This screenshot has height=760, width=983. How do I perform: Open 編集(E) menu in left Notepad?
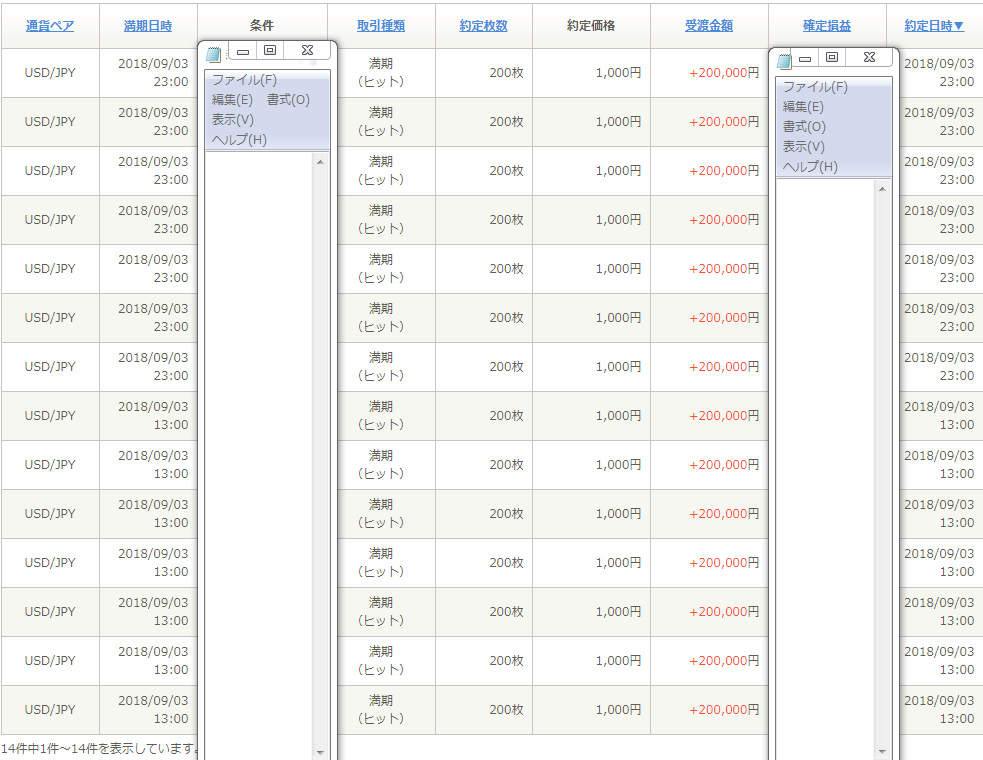[232, 100]
